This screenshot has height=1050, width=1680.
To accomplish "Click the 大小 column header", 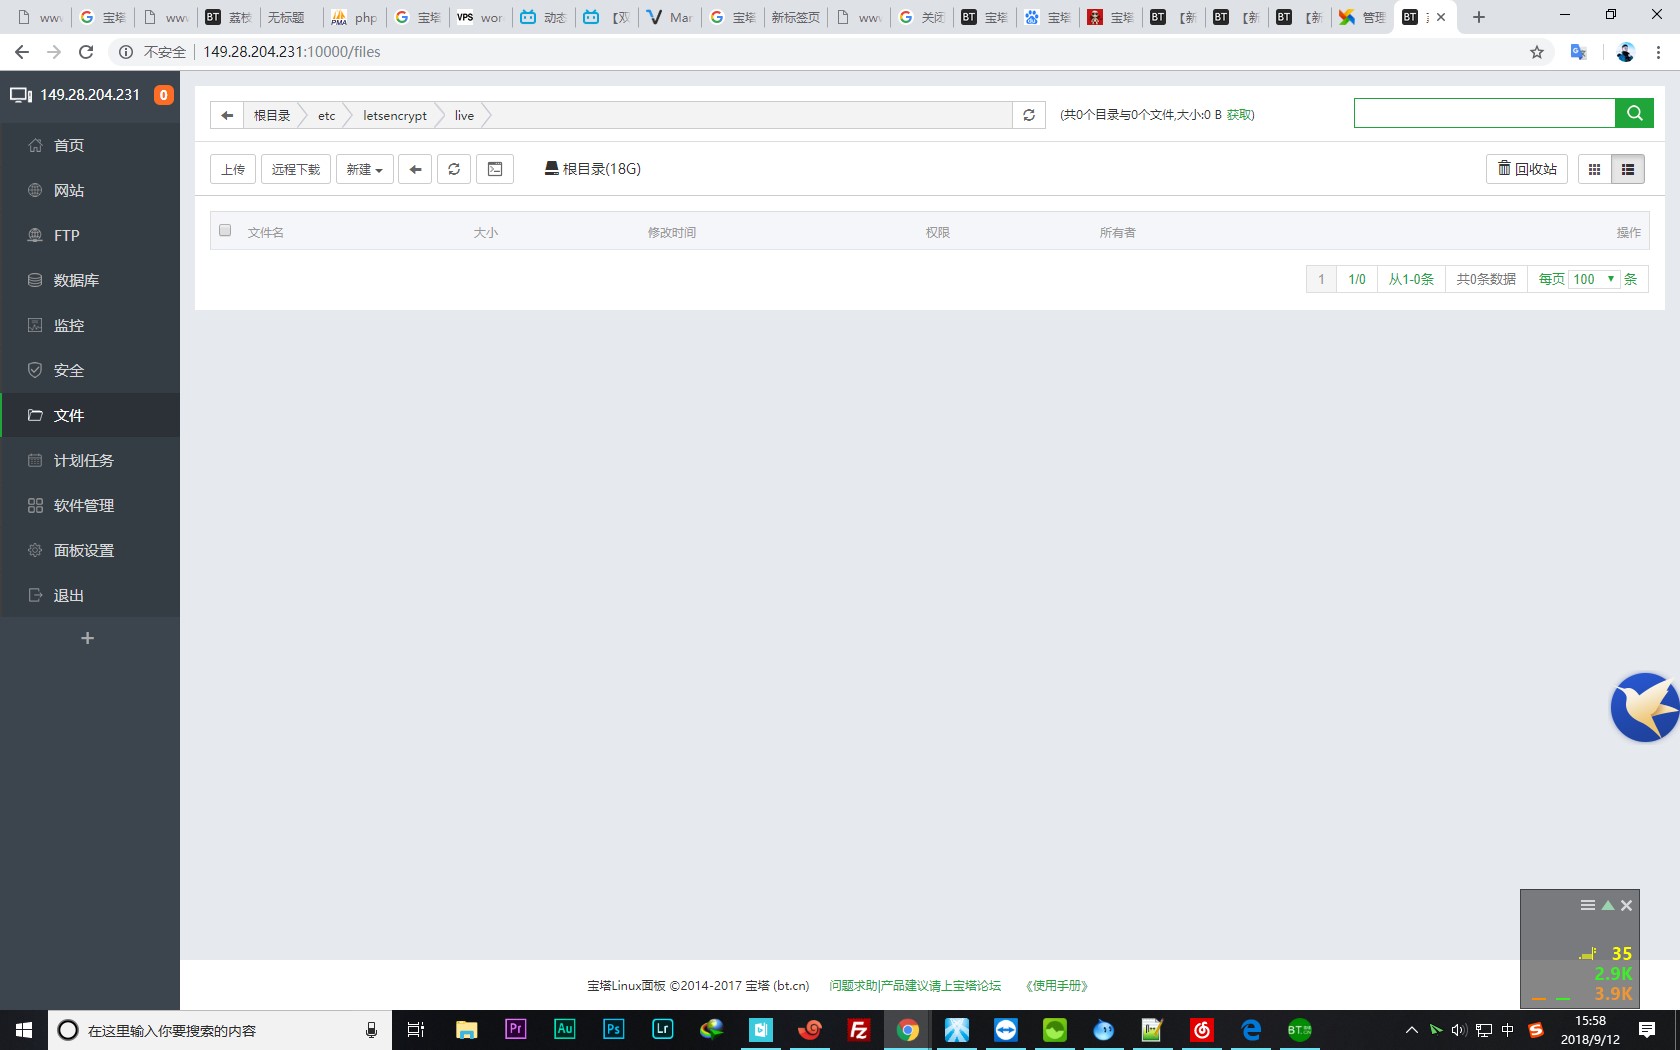I will 486,232.
